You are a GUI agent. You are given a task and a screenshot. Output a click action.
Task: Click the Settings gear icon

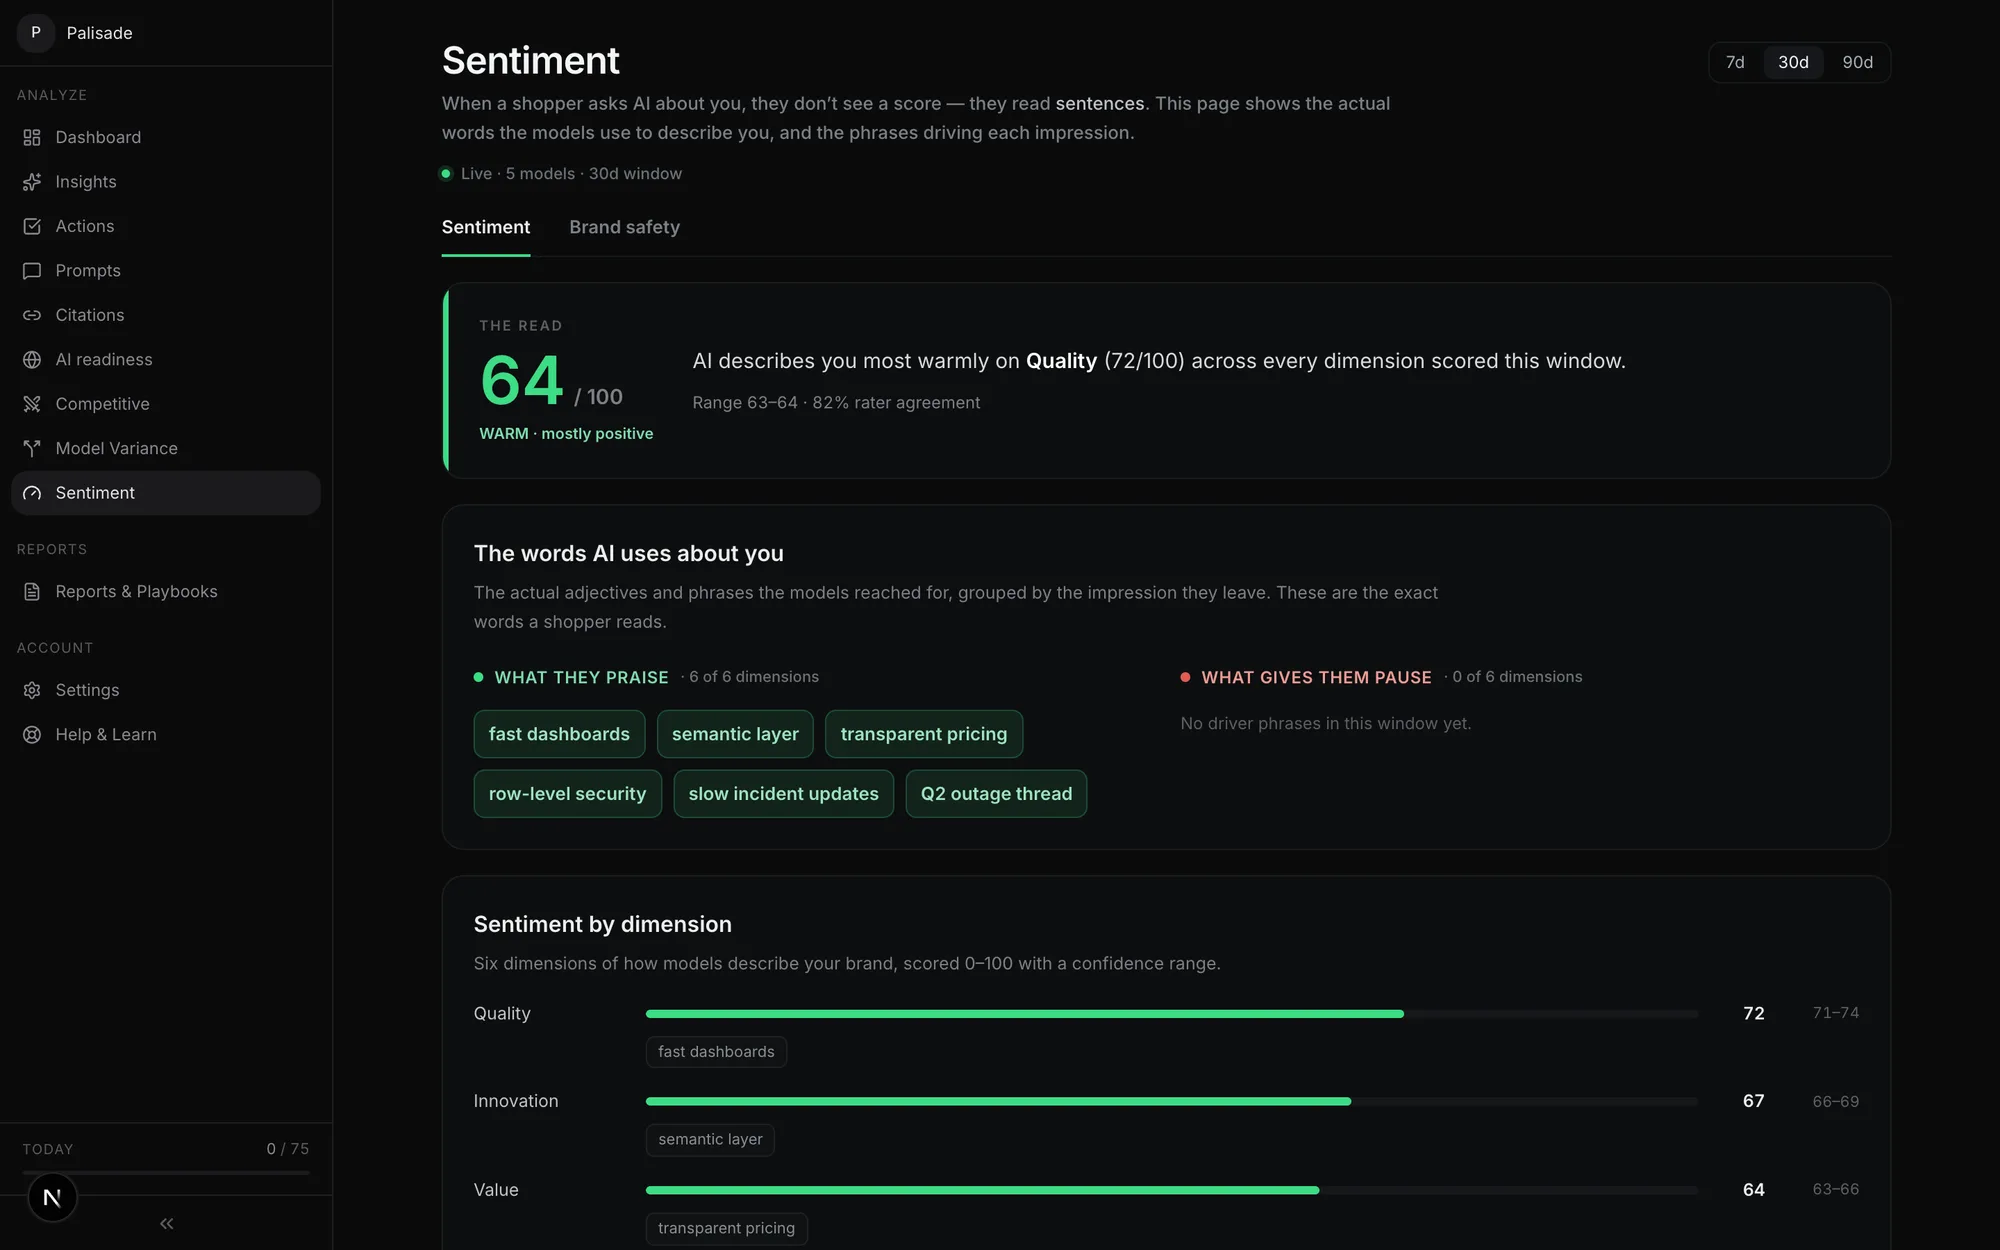click(x=32, y=690)
